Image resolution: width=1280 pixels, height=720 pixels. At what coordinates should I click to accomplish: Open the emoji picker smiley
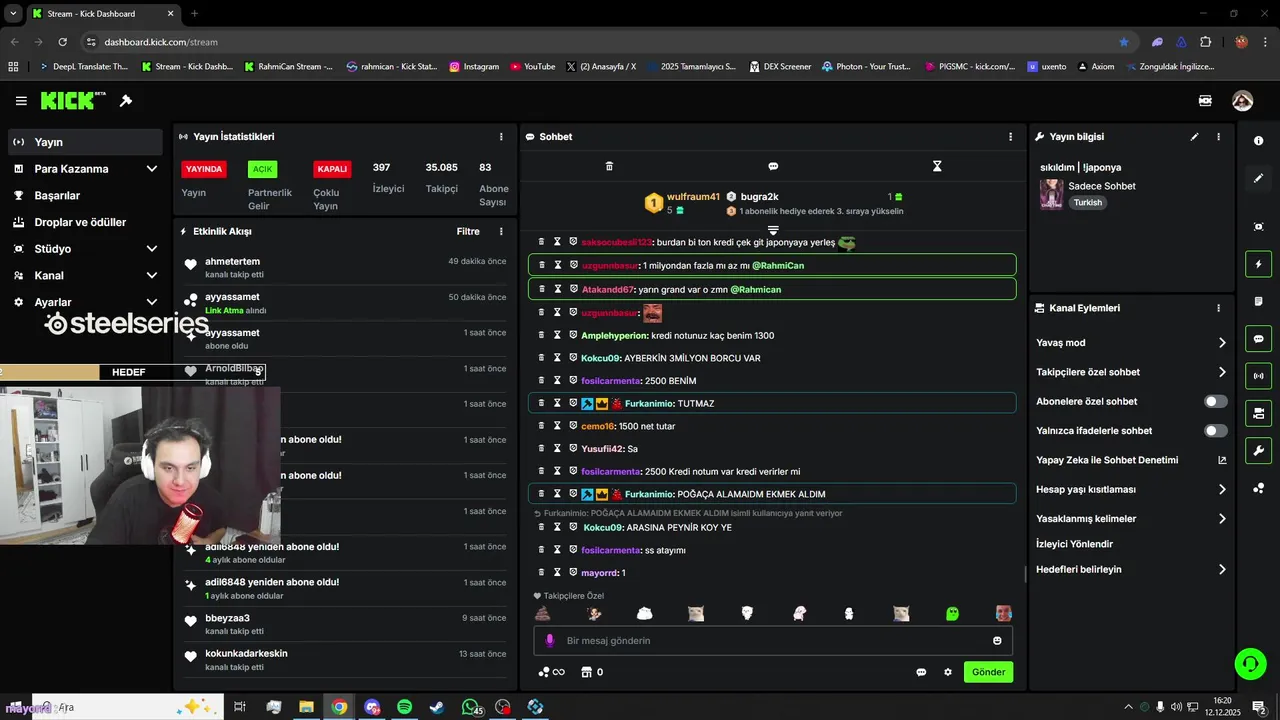997,641
